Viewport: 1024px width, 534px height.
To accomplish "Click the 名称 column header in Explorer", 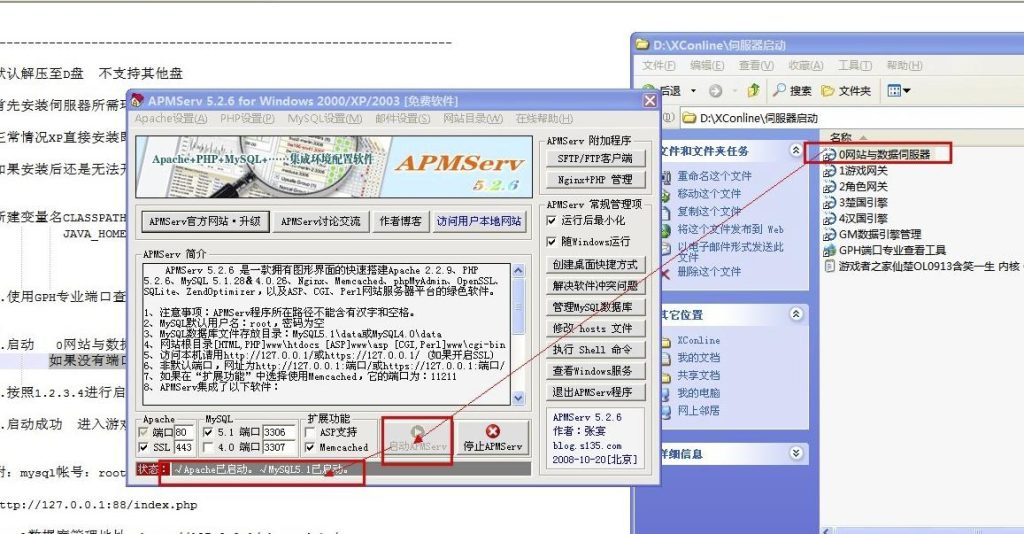I will click(840, 138).
